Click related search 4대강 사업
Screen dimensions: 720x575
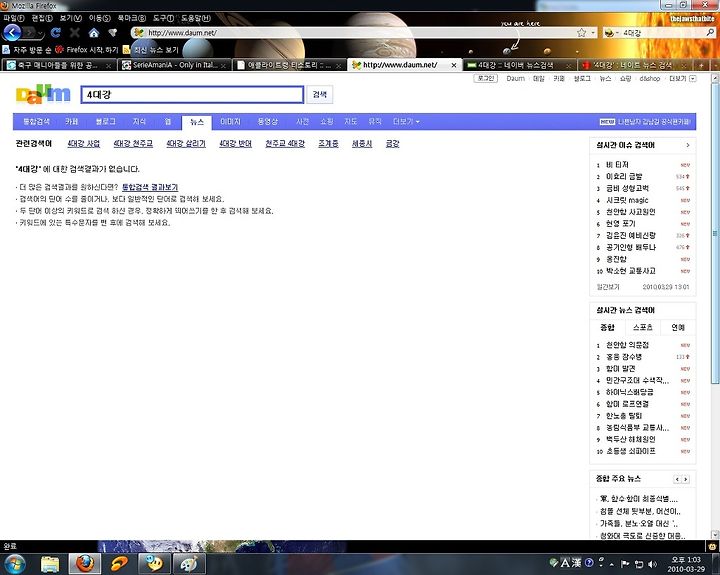tap(84, 144)
